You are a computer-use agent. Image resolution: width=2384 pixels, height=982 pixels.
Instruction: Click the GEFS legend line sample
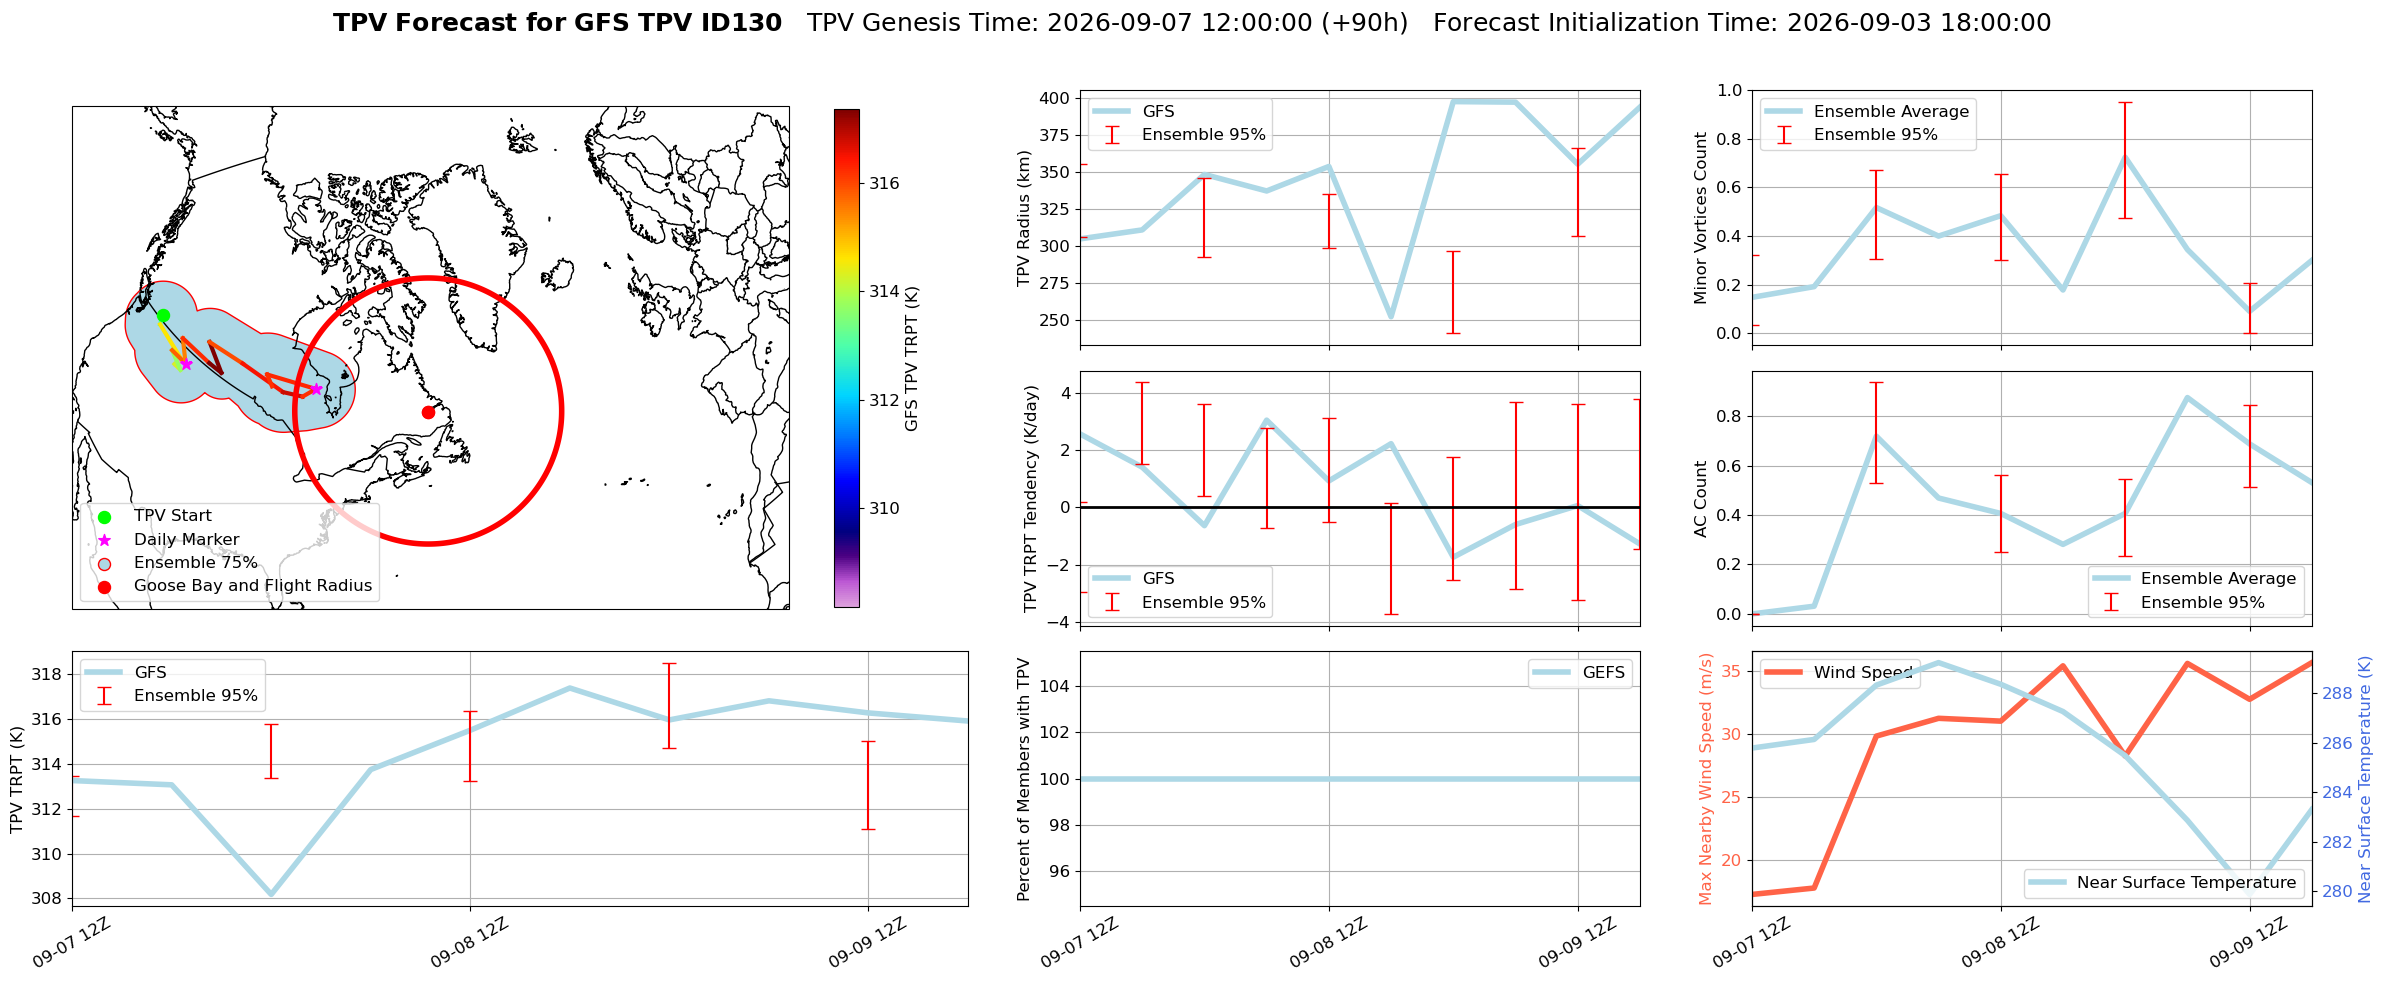(x=1551, y=673)
